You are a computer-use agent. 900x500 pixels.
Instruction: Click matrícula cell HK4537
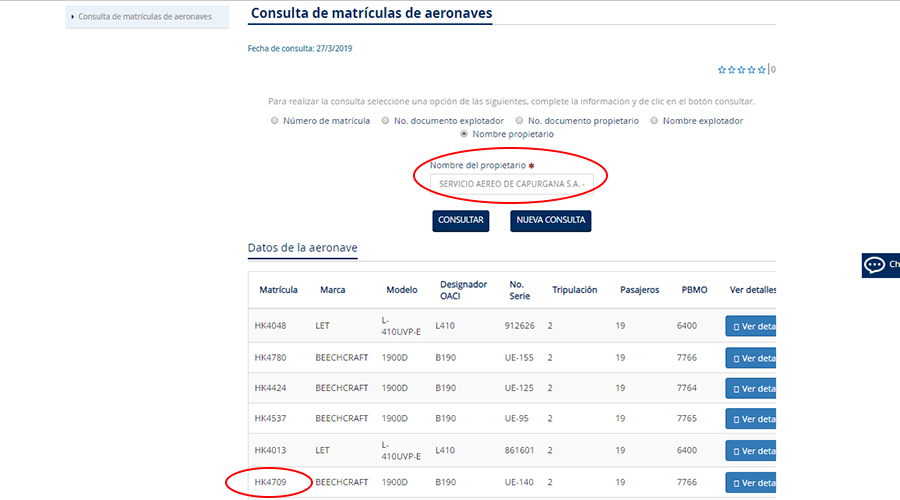point(270,418)
